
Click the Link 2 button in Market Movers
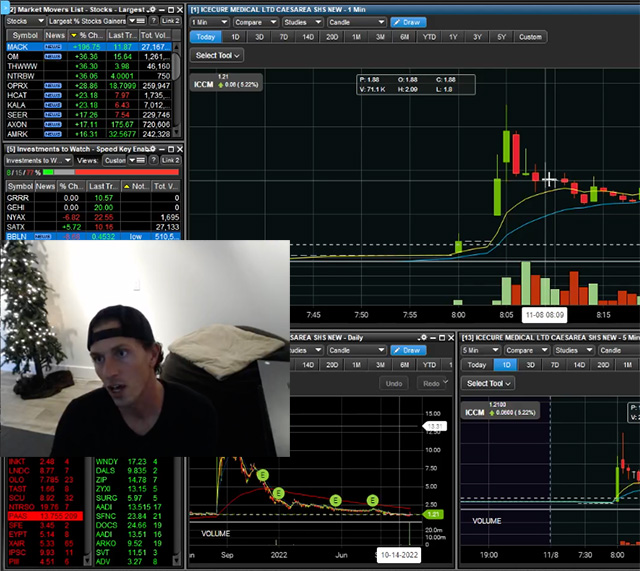pyautogui.click(x=170, y=21)
